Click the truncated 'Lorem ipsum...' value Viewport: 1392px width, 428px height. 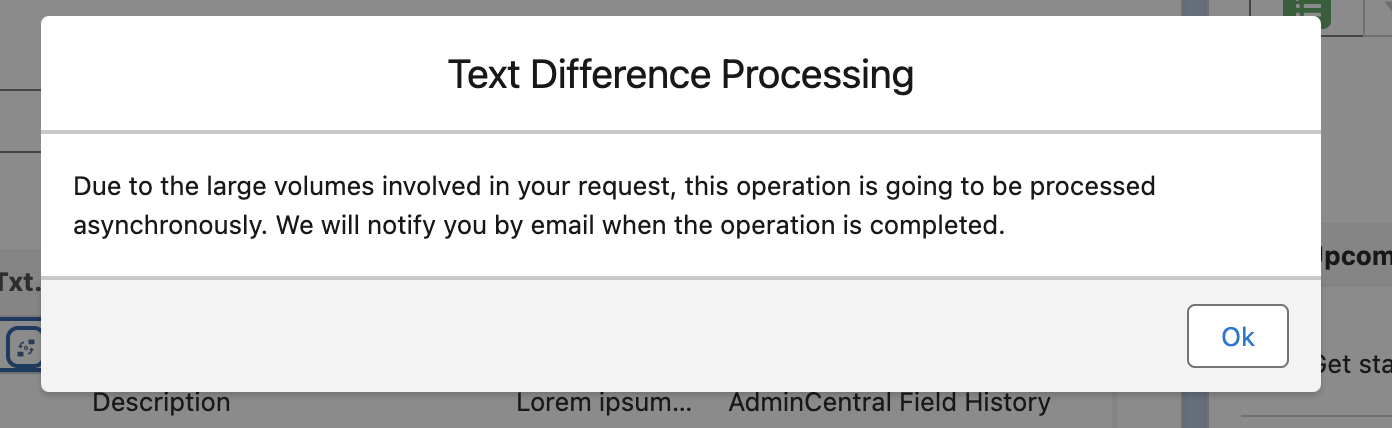click(603, 403)
